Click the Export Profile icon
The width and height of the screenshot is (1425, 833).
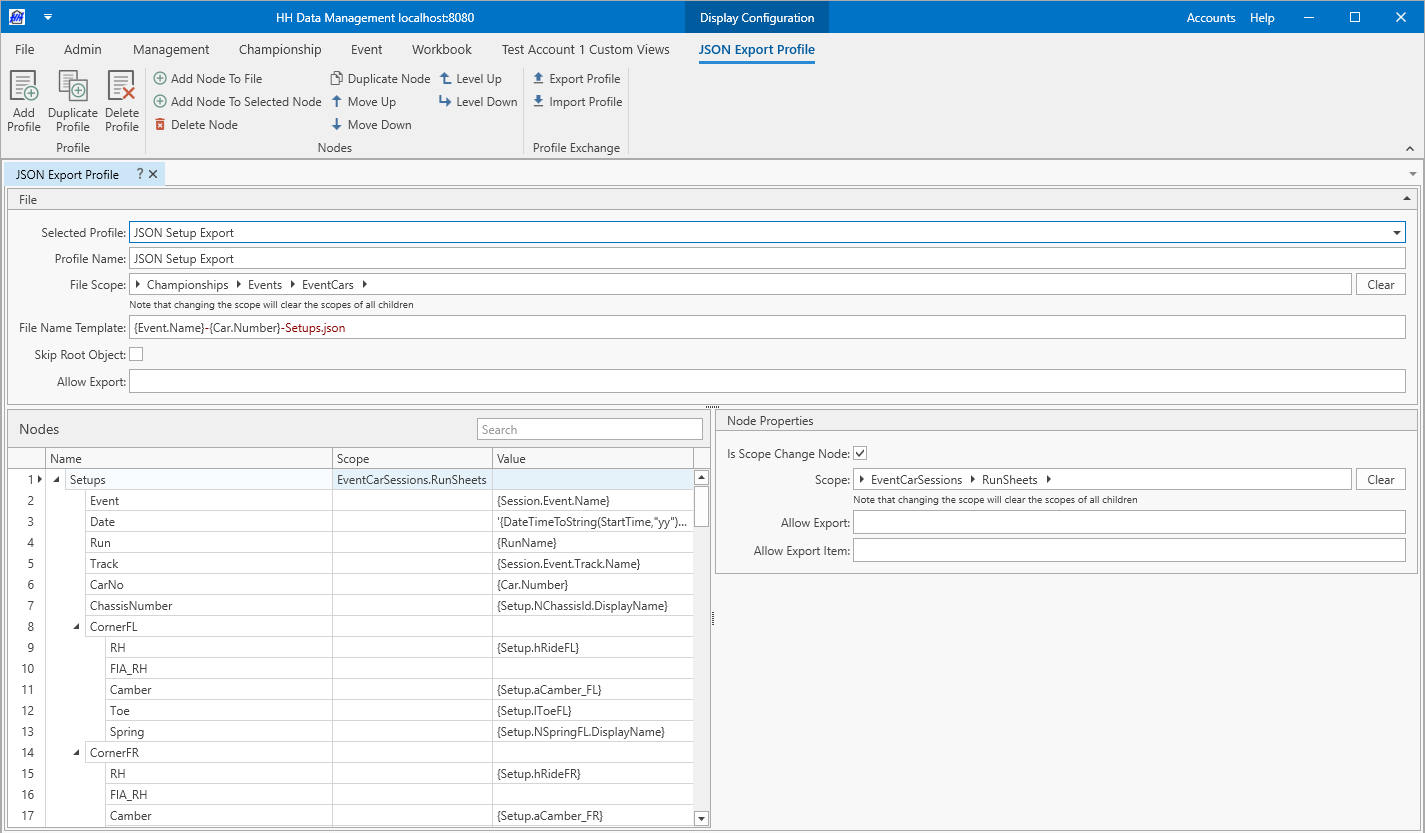[539, 79]
